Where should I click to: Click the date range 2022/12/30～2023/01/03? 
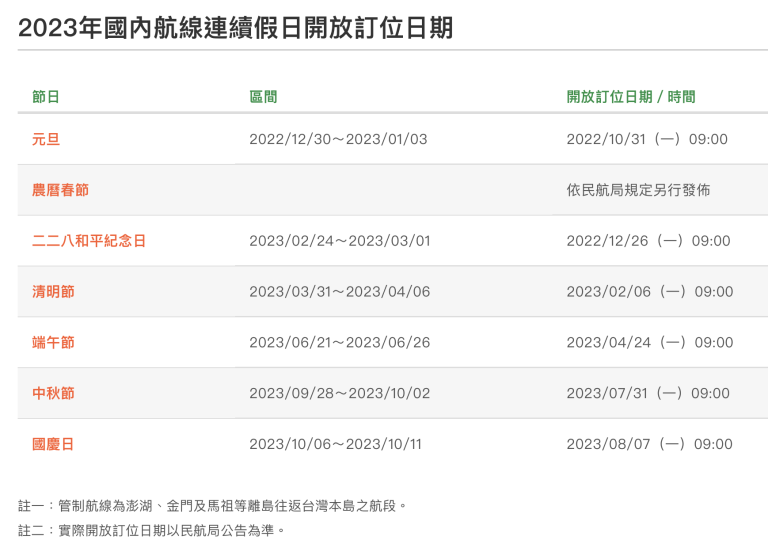pyautogui.click(x=338, y=139)
